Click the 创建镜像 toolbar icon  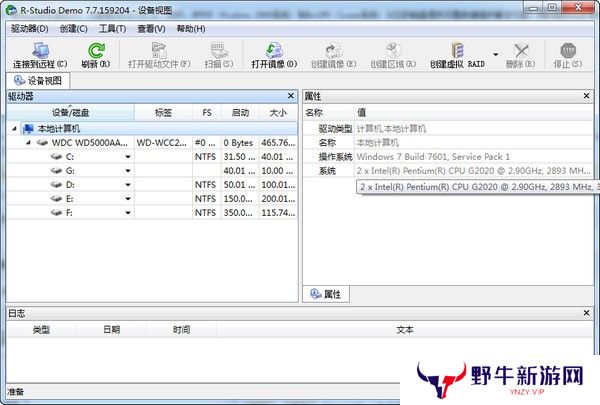point(333,50)
